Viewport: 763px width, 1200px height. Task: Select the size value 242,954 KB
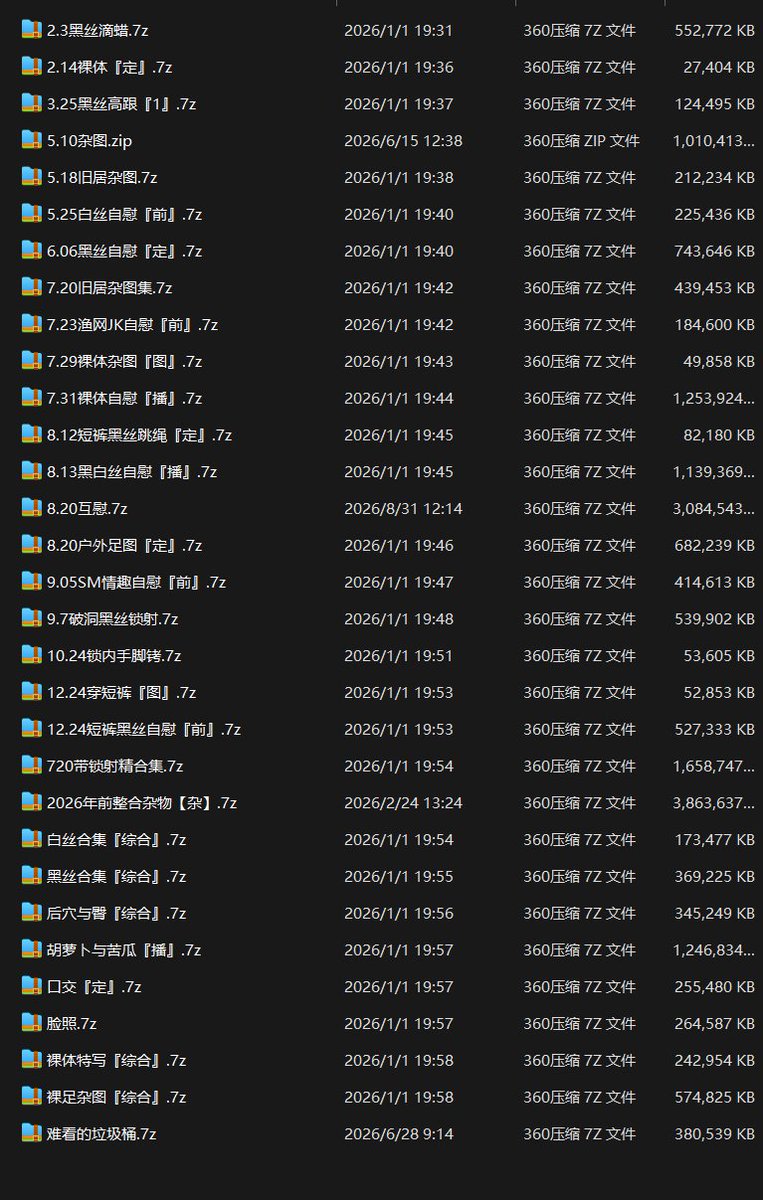(715, 1061)
